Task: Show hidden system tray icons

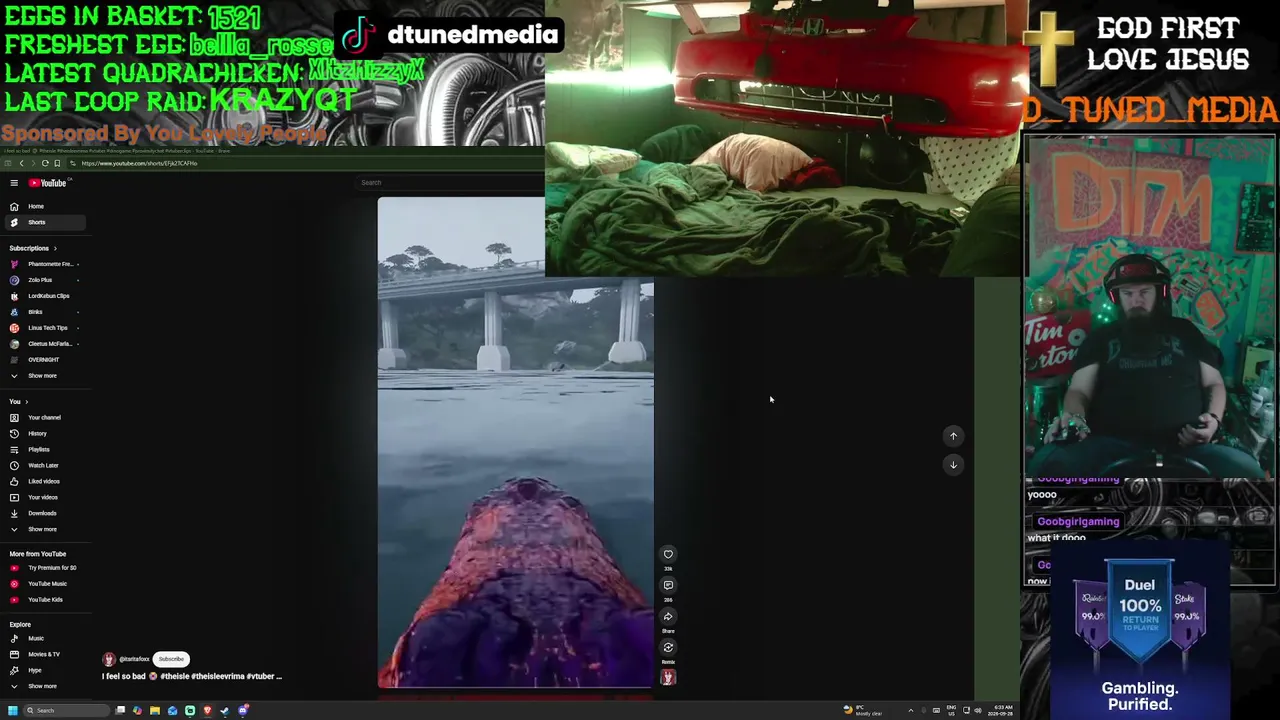Action: tap(910, 711)
